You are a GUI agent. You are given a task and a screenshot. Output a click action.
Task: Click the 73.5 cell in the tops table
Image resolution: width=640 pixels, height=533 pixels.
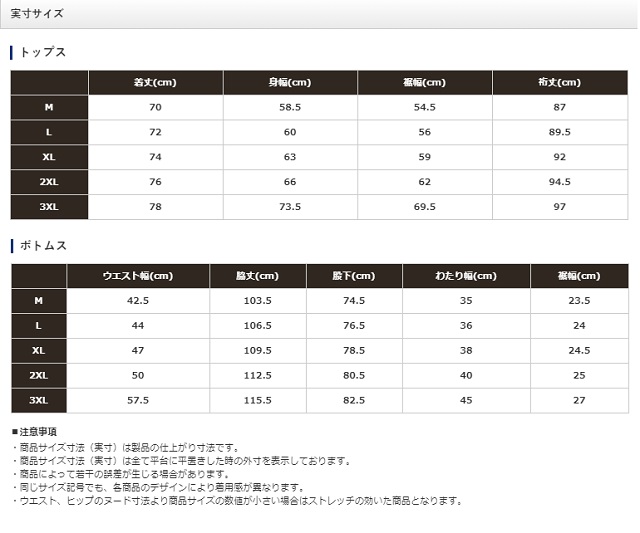pos(290,207)
